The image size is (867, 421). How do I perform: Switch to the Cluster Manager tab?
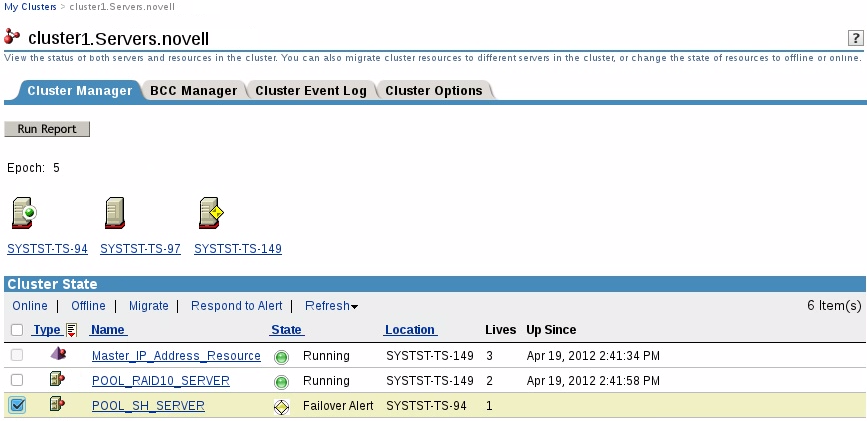(80, 91)
